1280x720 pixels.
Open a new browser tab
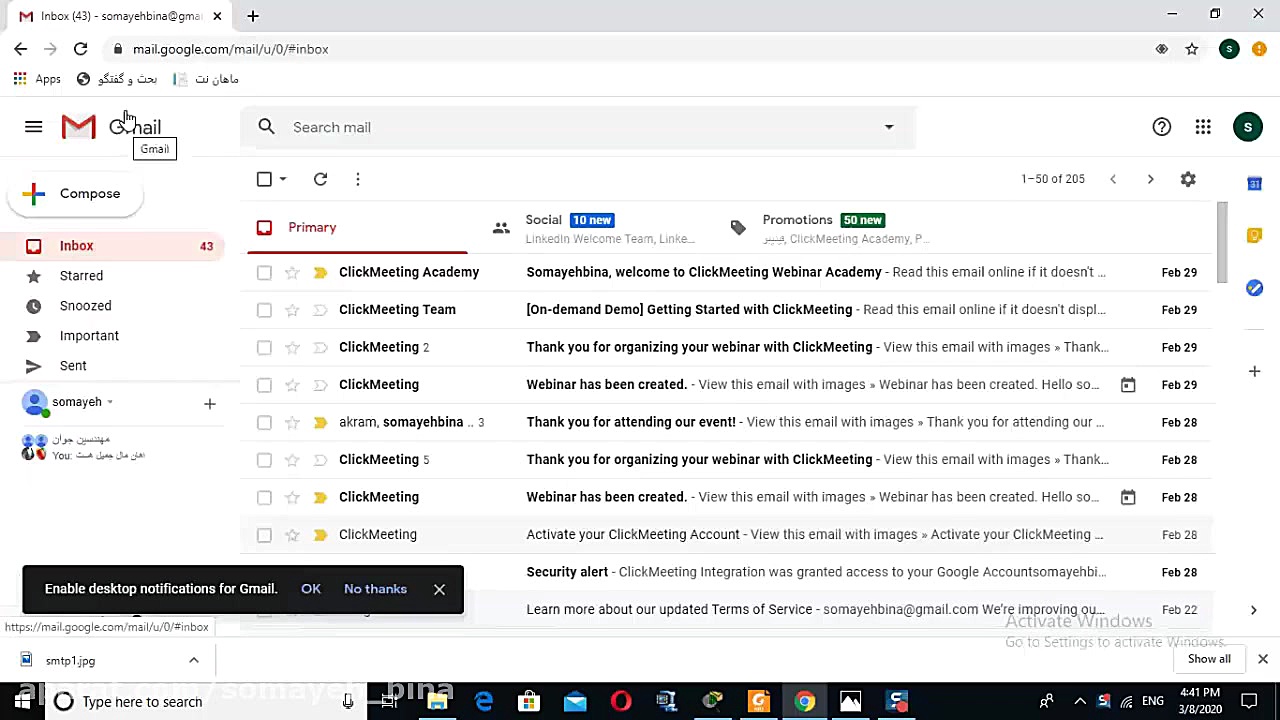(x=253, y=16)
